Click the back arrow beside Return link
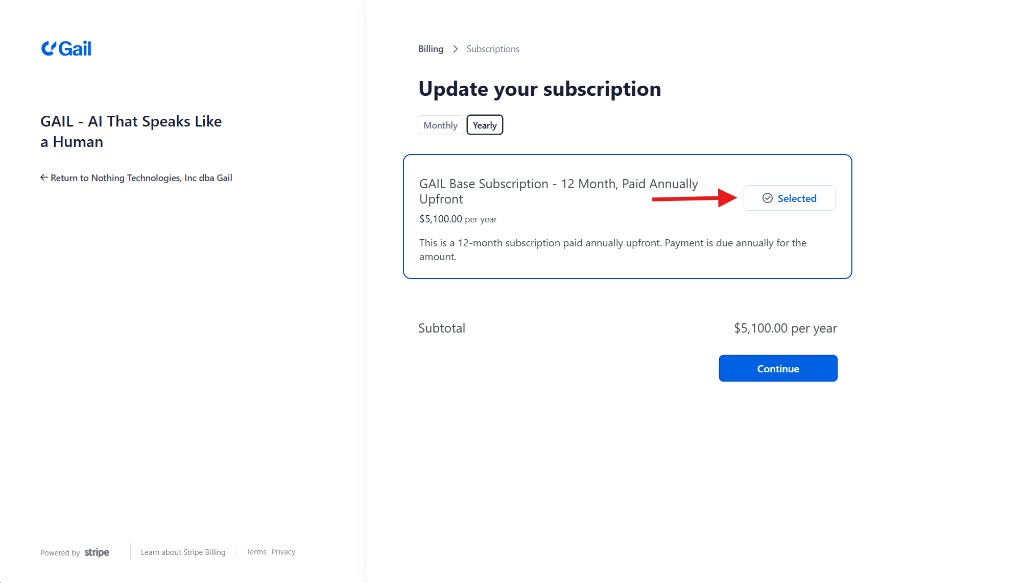Screen dimensions: 1024x583 point(44,178)
